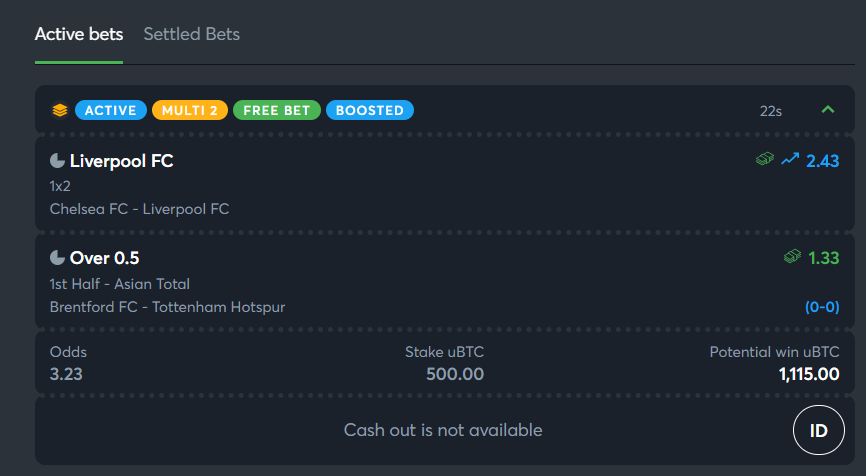Click the orange MULTI 2 badge
The height and width of the screenshot is (476, 866).
pyautogui.click(x=189, y=110)
